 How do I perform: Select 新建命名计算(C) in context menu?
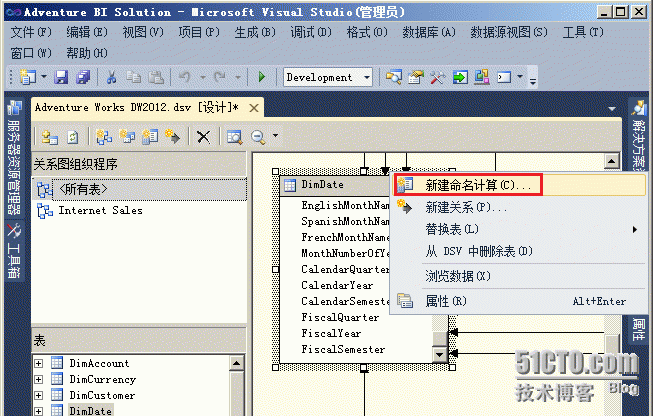519,185
